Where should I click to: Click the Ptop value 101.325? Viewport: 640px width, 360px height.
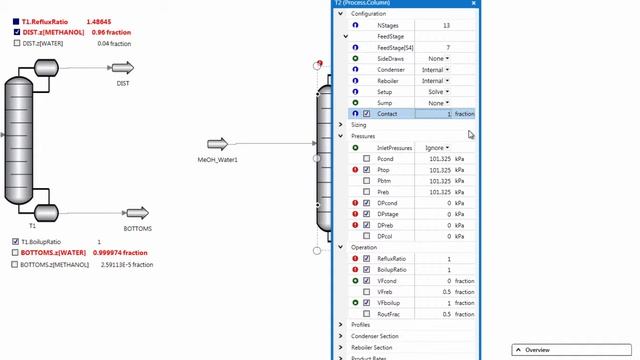[x=440, y=170]
